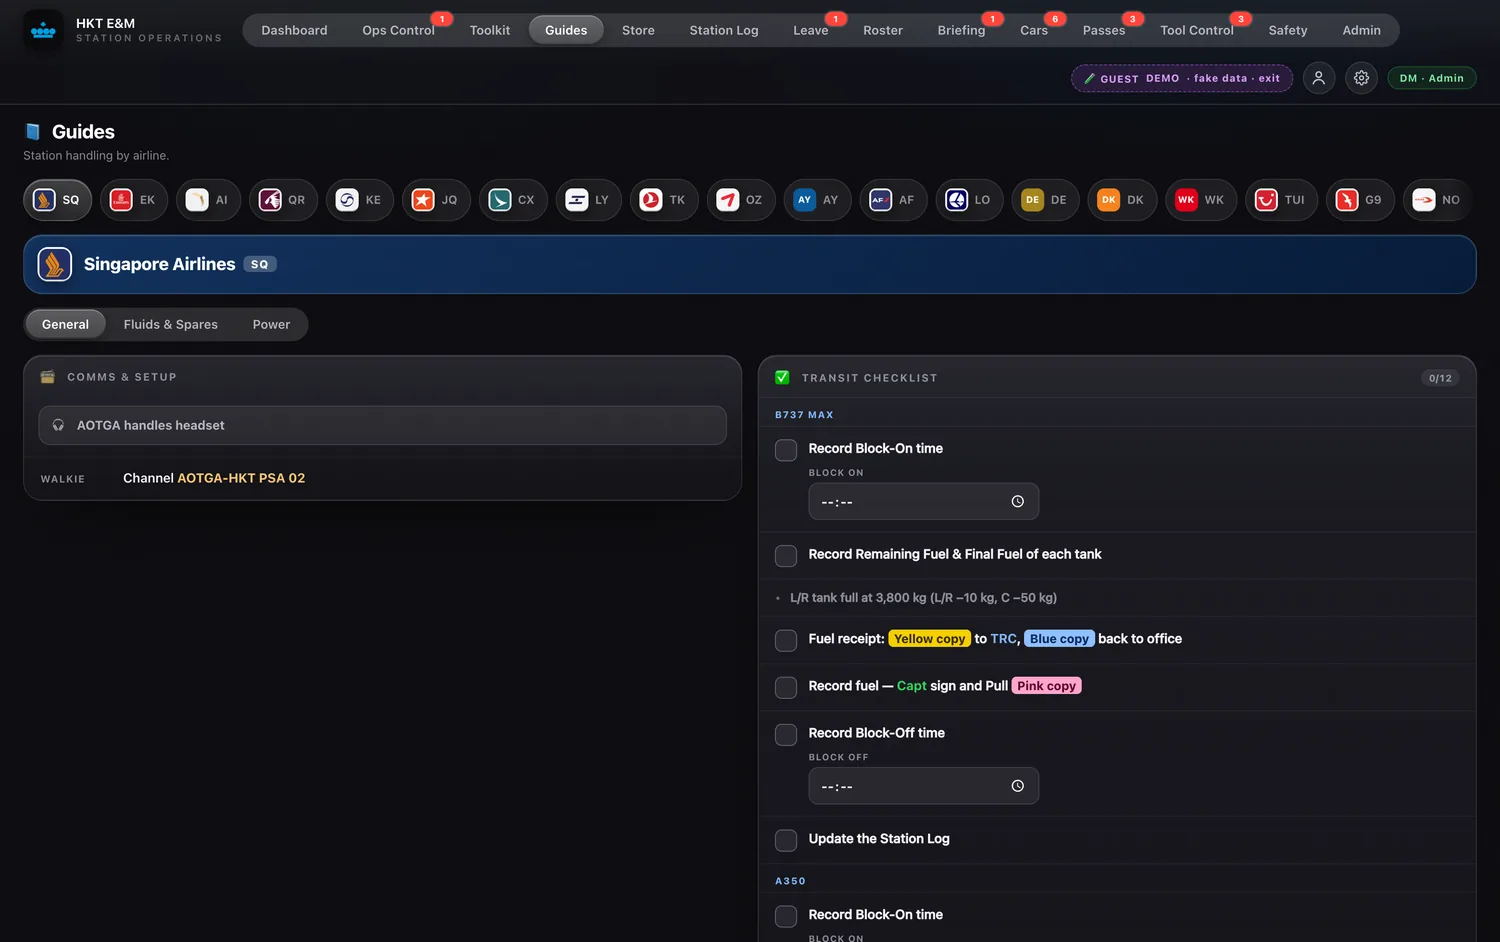Check the Fuel receipt checklist item

pyautogui.click(x=786, y=640)
